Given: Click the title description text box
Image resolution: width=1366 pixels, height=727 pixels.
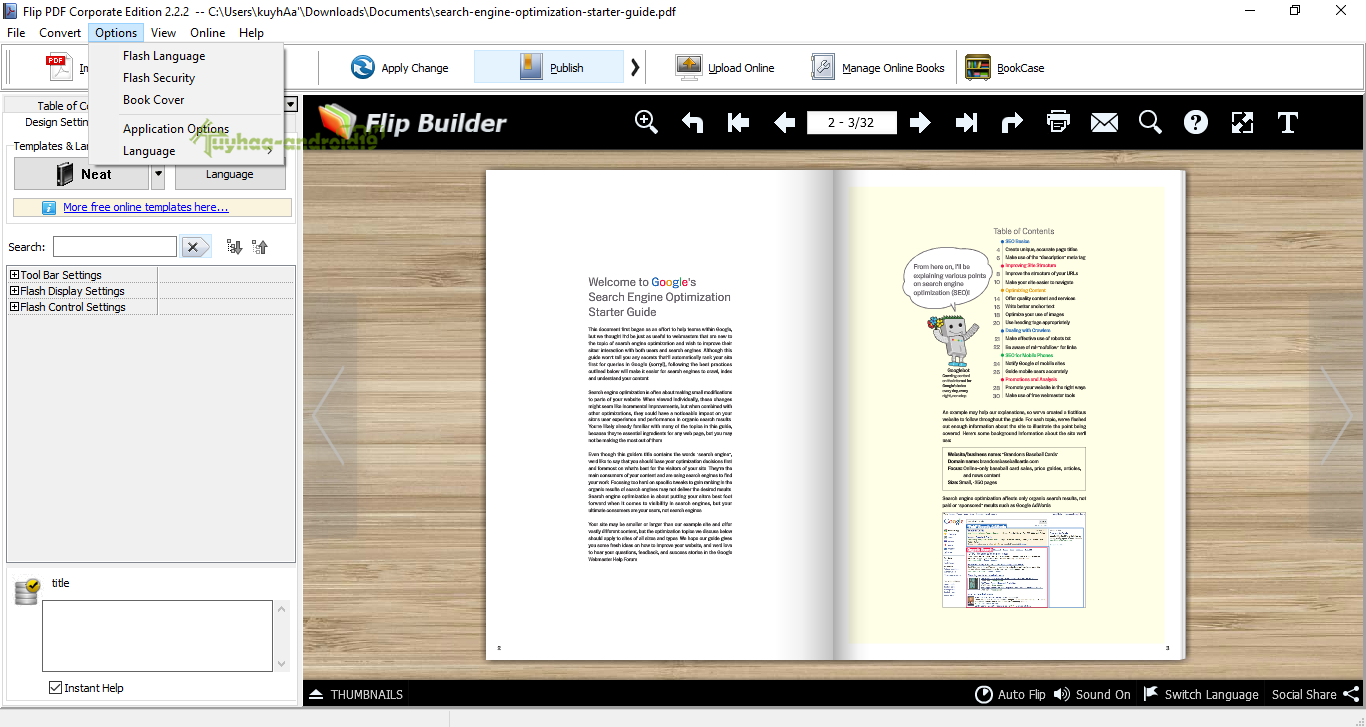Looking at the screenshot, I should (x=157, y=635).
